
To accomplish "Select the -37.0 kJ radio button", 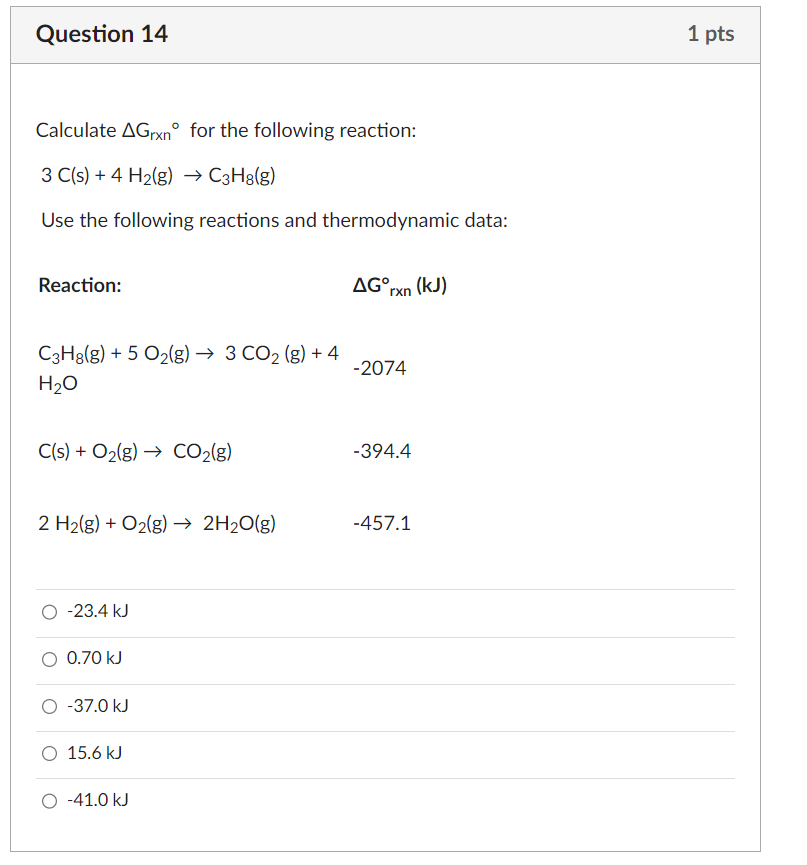I will tap(49, 706).
